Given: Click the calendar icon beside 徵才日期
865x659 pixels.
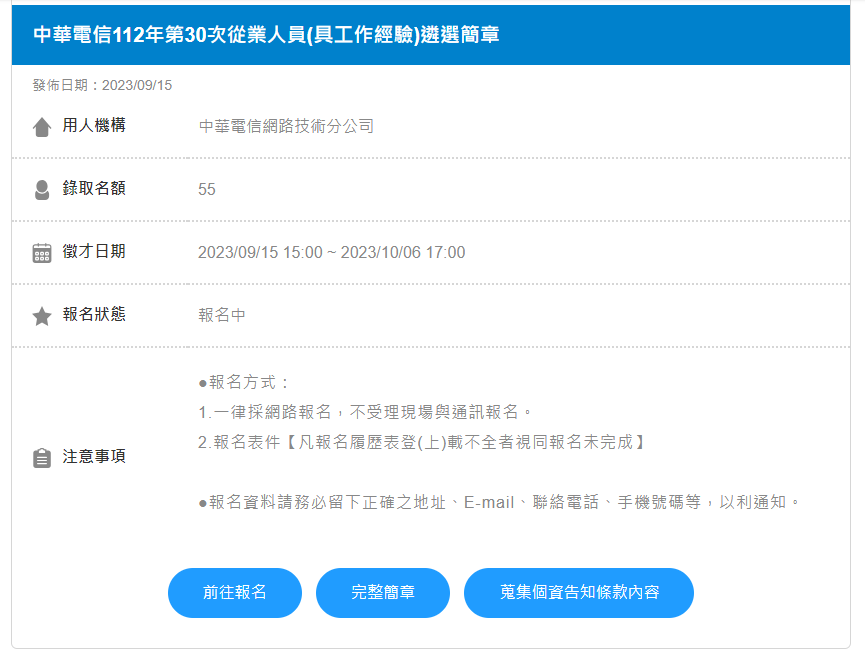Looking at the screenshot, I should tap(42, 253).
